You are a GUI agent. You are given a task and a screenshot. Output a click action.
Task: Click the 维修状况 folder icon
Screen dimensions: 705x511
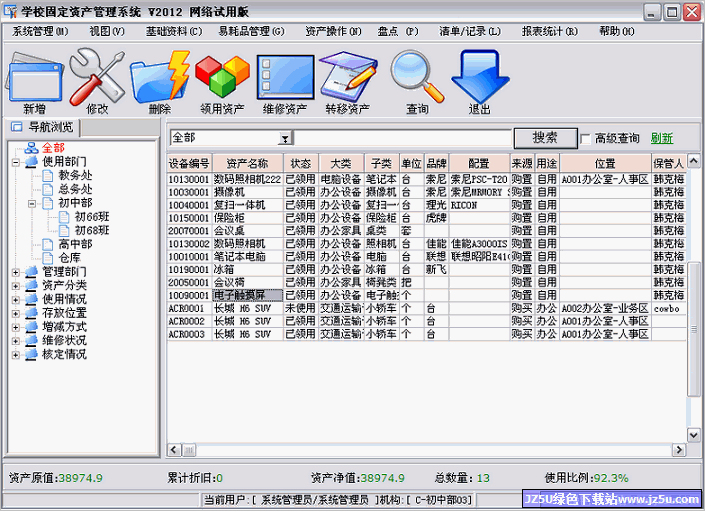click(31, 341)
